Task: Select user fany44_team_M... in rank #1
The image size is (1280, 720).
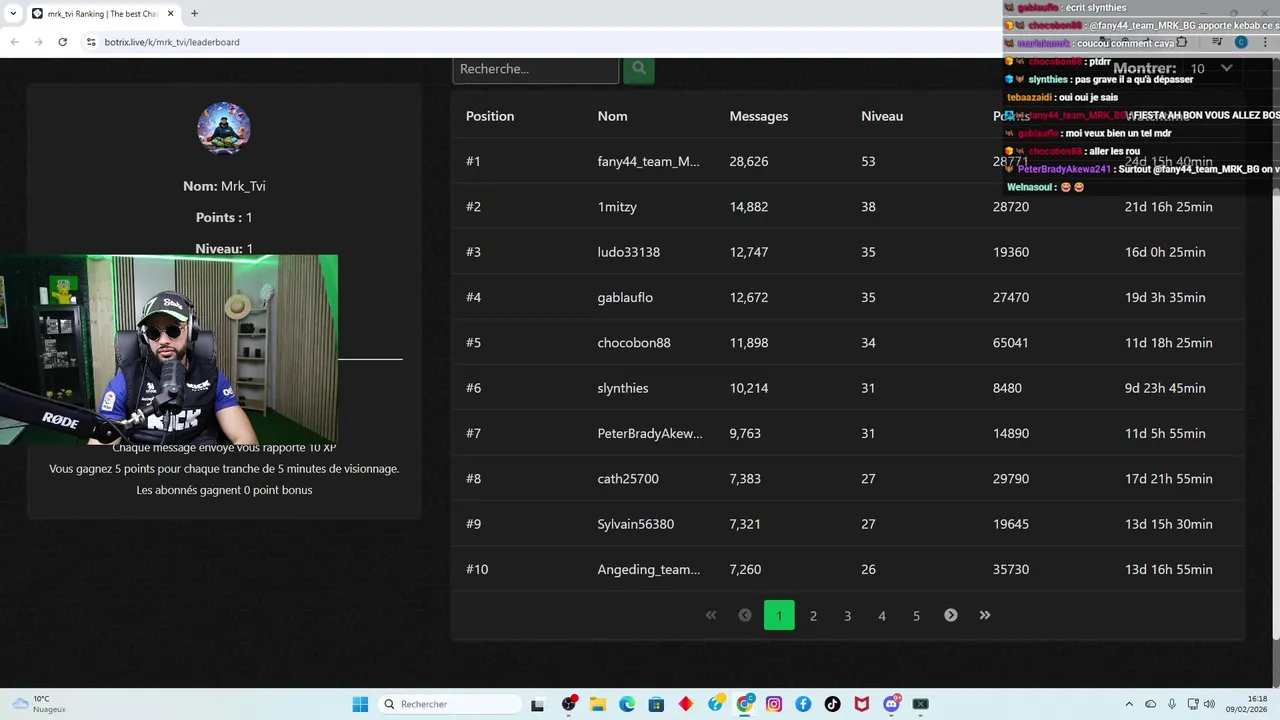Action: [x=649, y=161]
